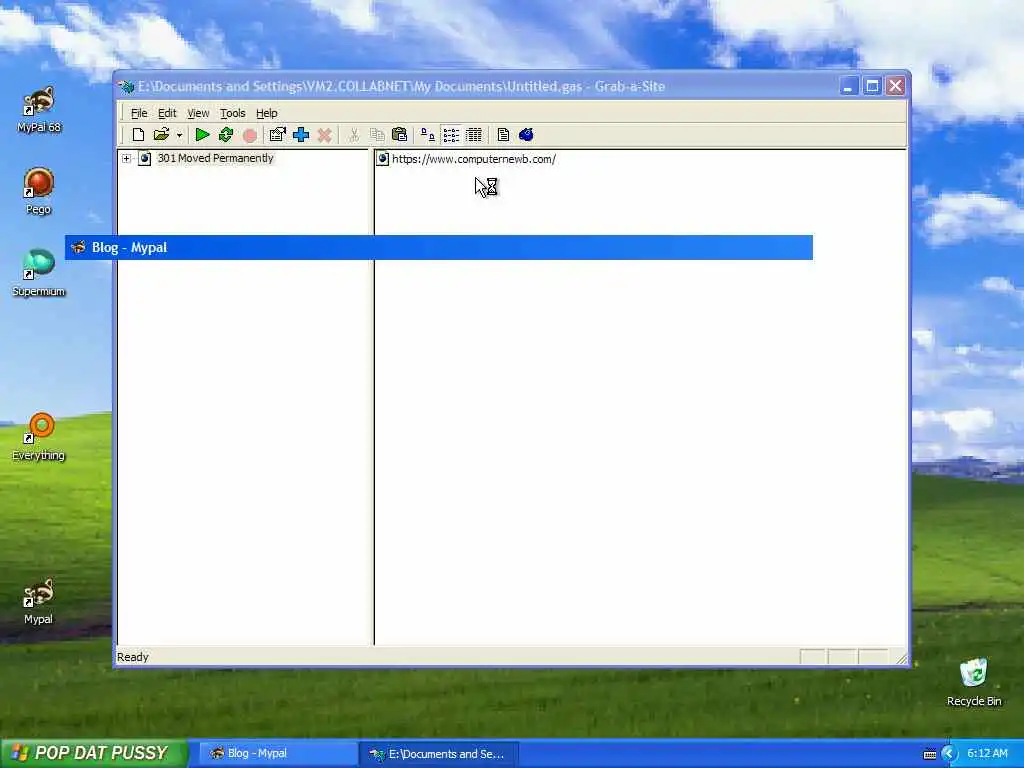Open the Mypal desktop shortcut
This screenshot has width=1024, height=768.
pos(39,601)
